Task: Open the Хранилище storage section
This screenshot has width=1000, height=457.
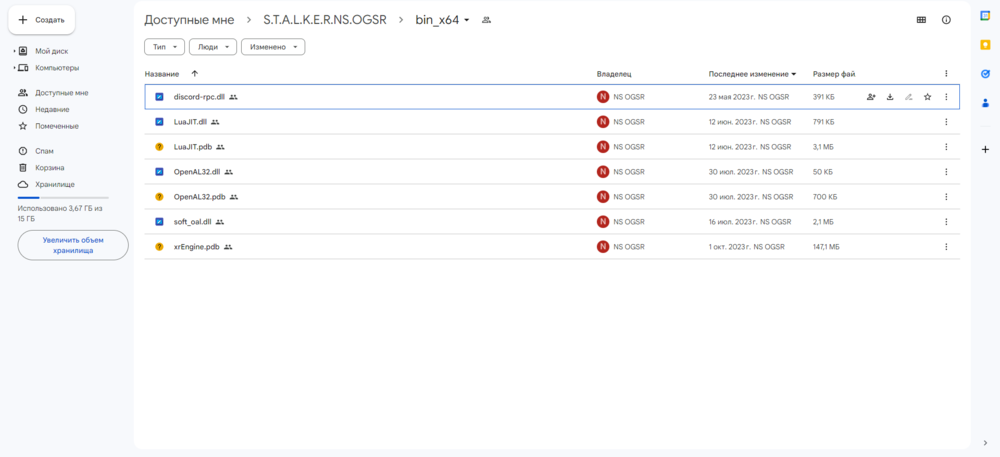Action: coord(55,184)
